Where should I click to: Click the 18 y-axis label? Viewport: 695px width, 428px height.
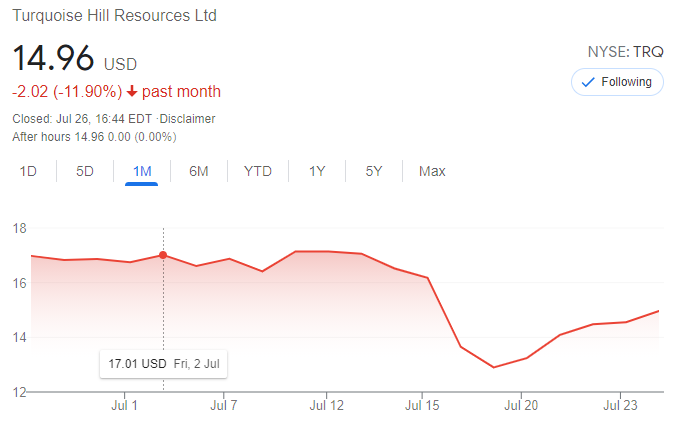tap(20, 229)
